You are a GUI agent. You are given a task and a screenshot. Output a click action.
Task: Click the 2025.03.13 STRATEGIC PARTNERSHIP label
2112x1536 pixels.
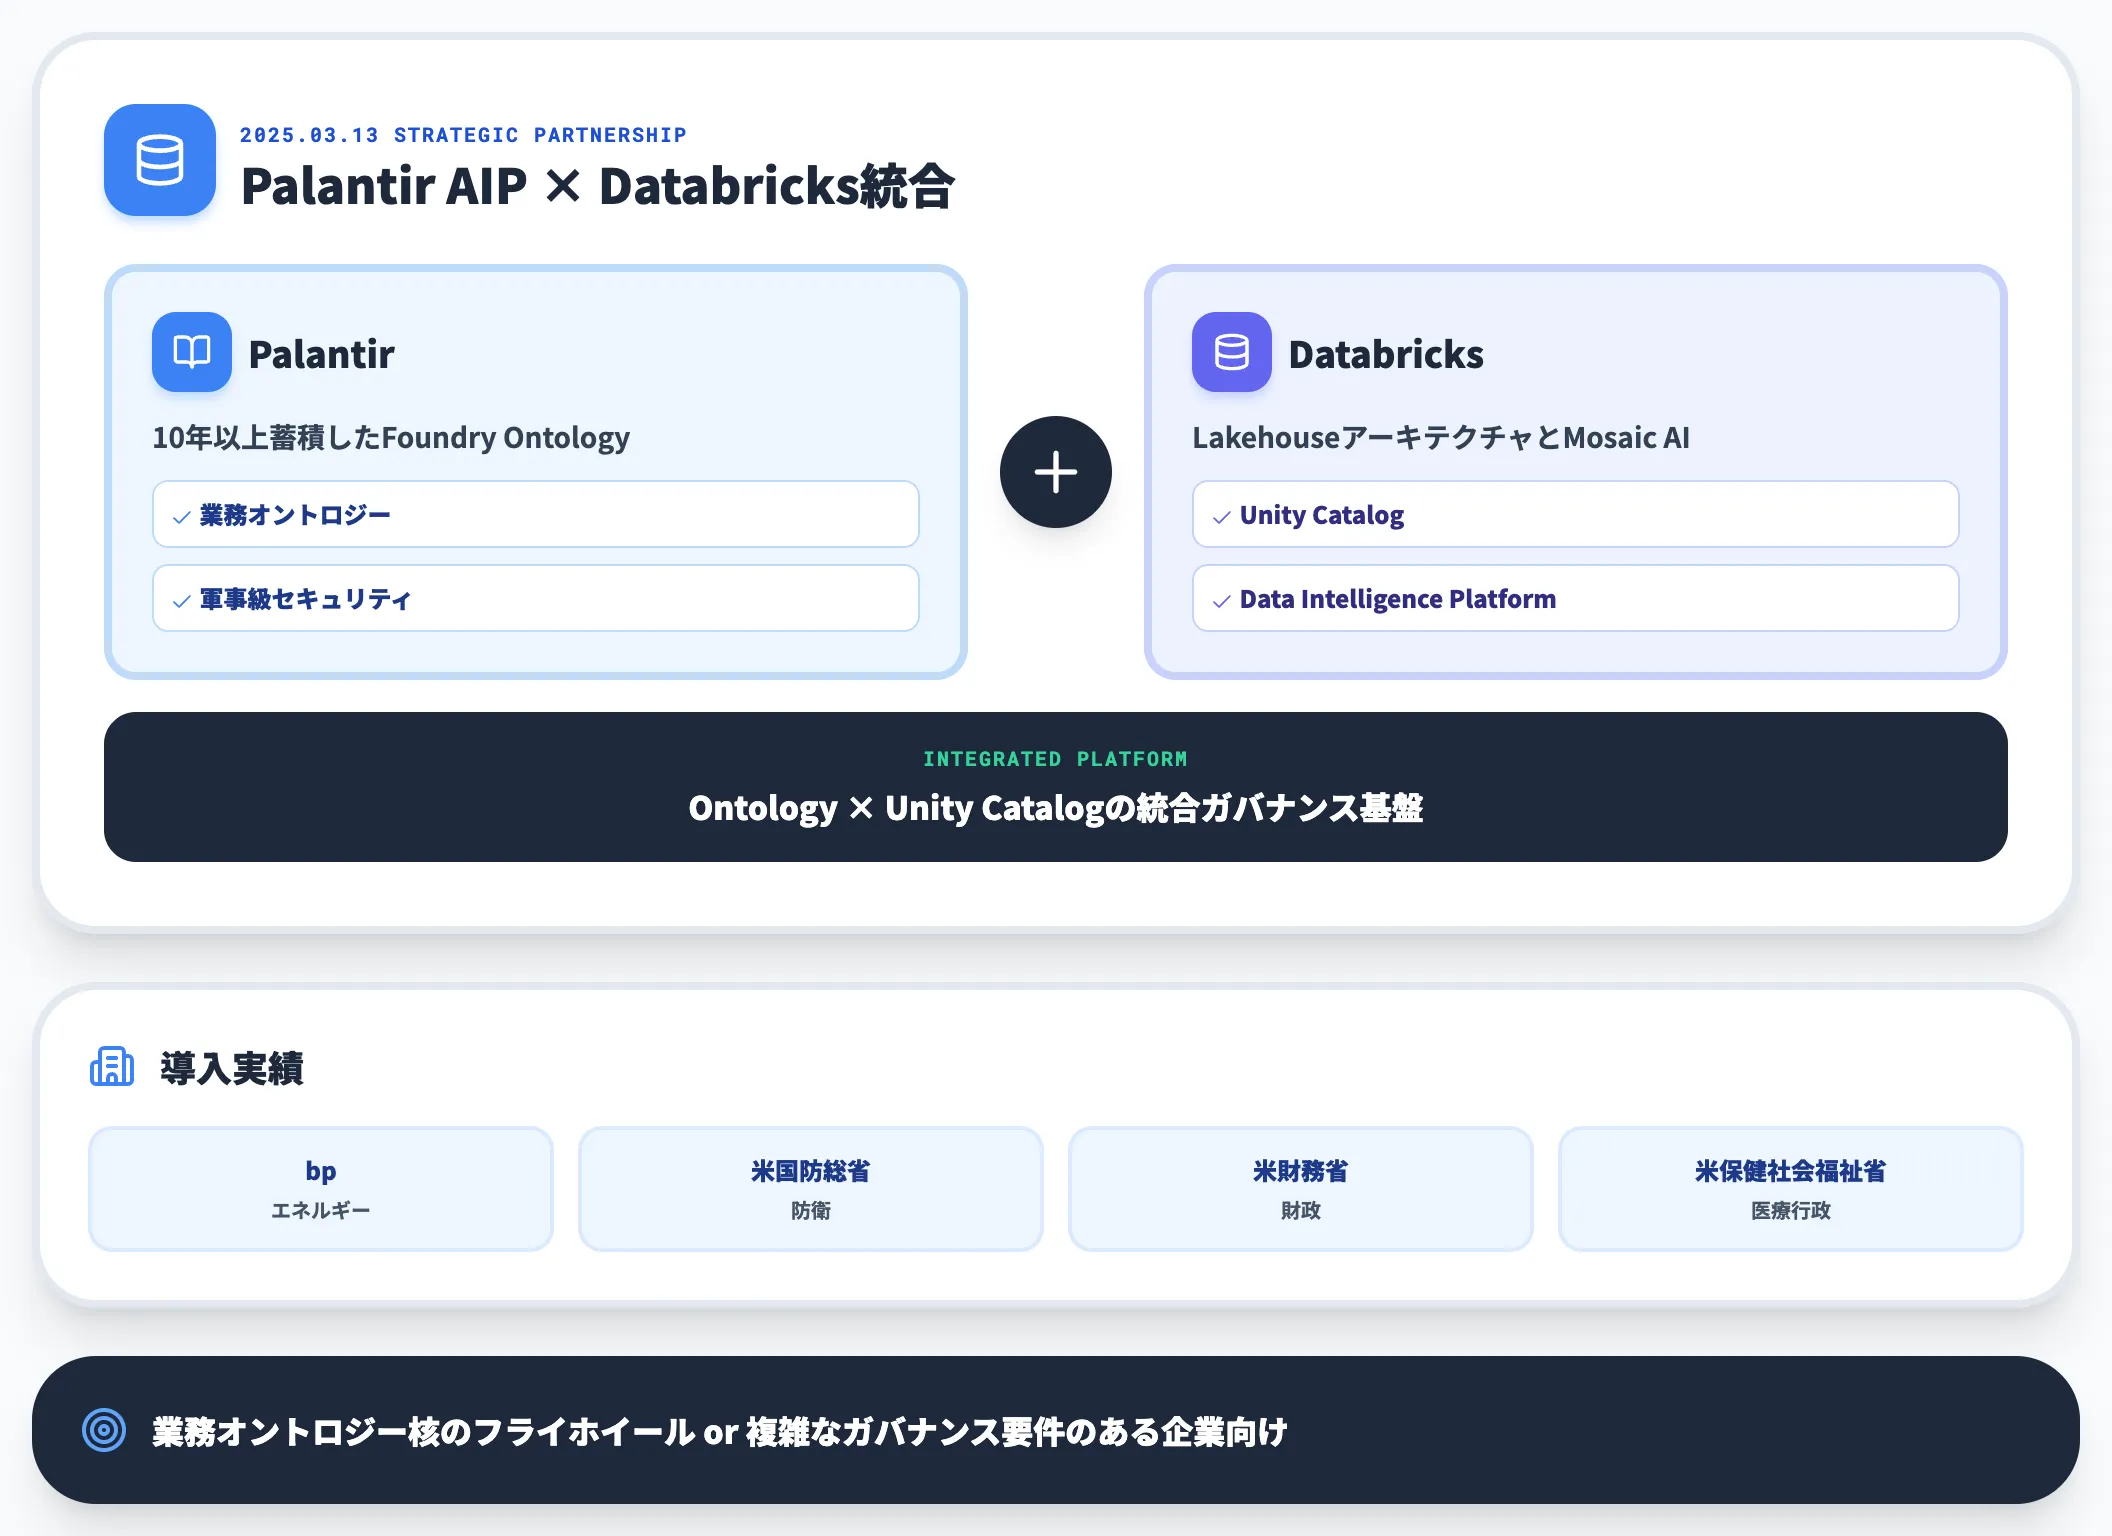pyautogui.click(x=463, y=135)
